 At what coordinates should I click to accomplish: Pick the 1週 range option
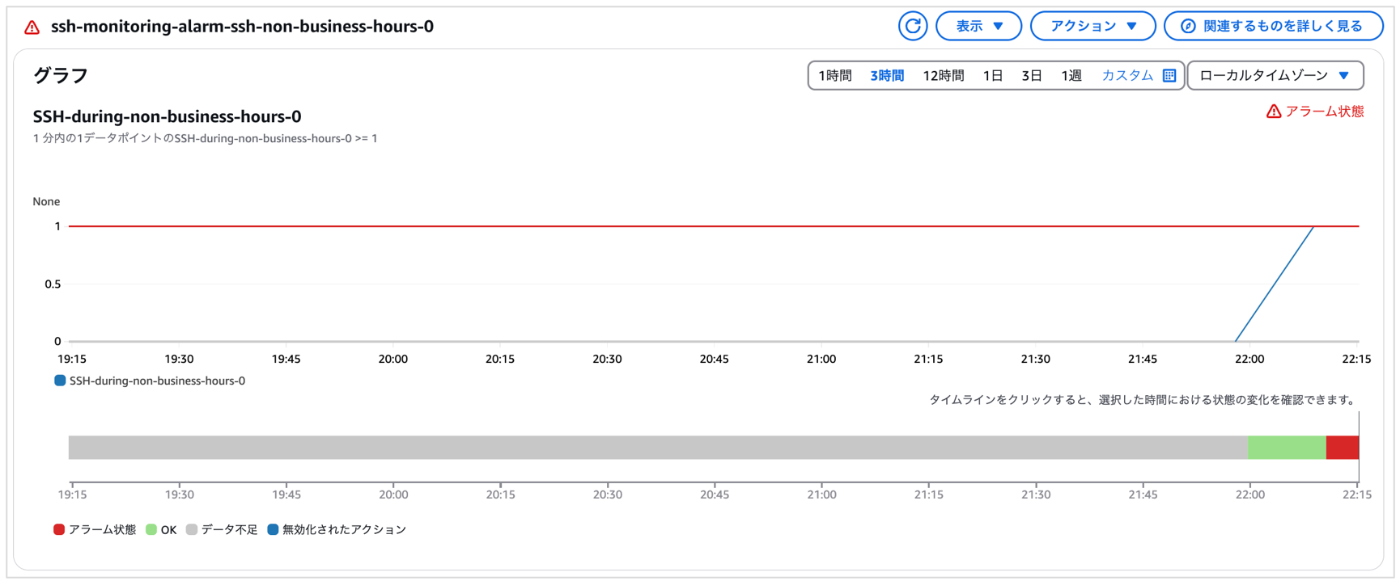tap(1072, 75)
